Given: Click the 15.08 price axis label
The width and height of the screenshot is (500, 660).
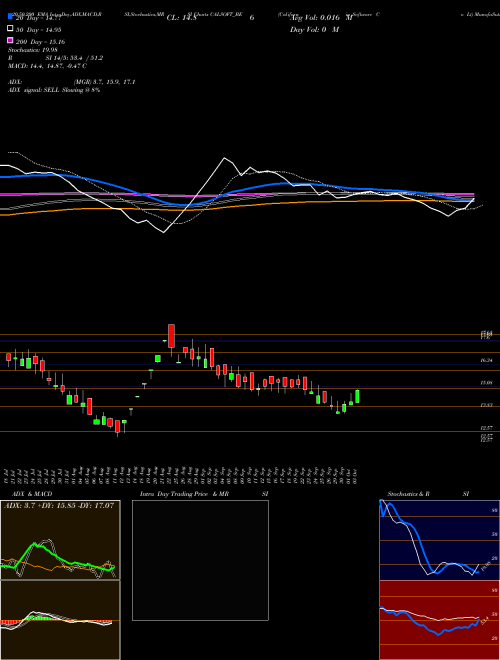Looking at the screenshot, I should point(486,383).
